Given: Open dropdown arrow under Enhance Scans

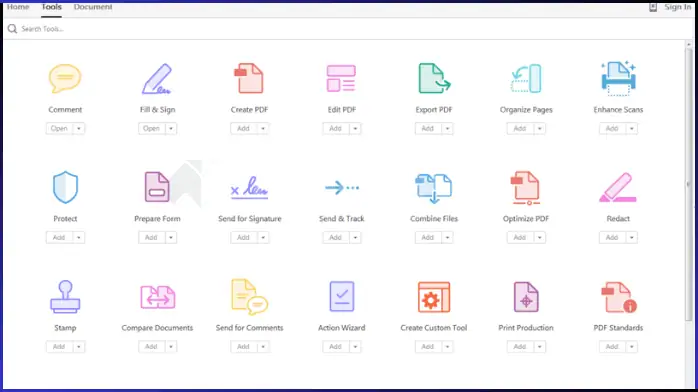Looking at the screenshot, I should 632,129.
